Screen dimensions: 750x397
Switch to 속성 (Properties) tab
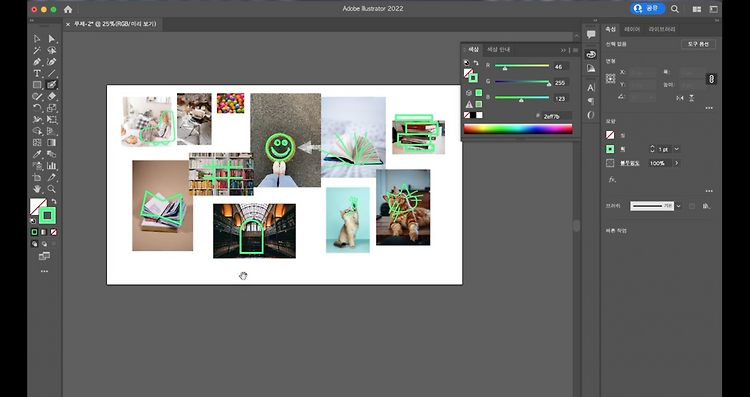click(x=611, y=29)
